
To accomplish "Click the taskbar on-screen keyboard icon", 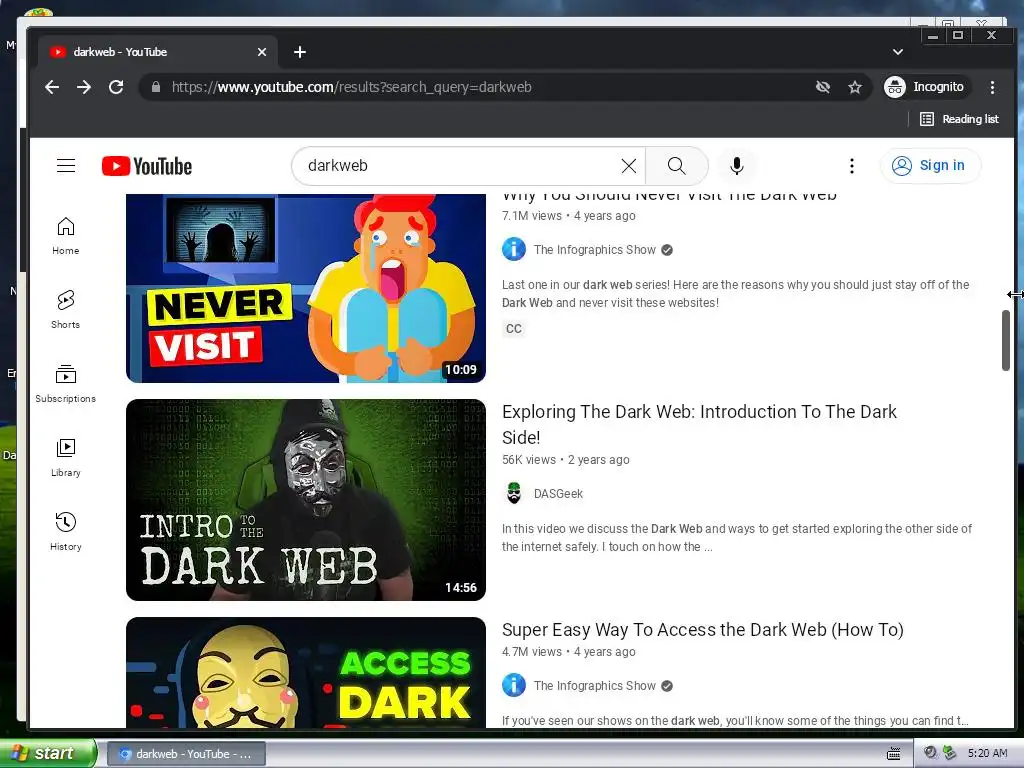I will tap(894, 754).
